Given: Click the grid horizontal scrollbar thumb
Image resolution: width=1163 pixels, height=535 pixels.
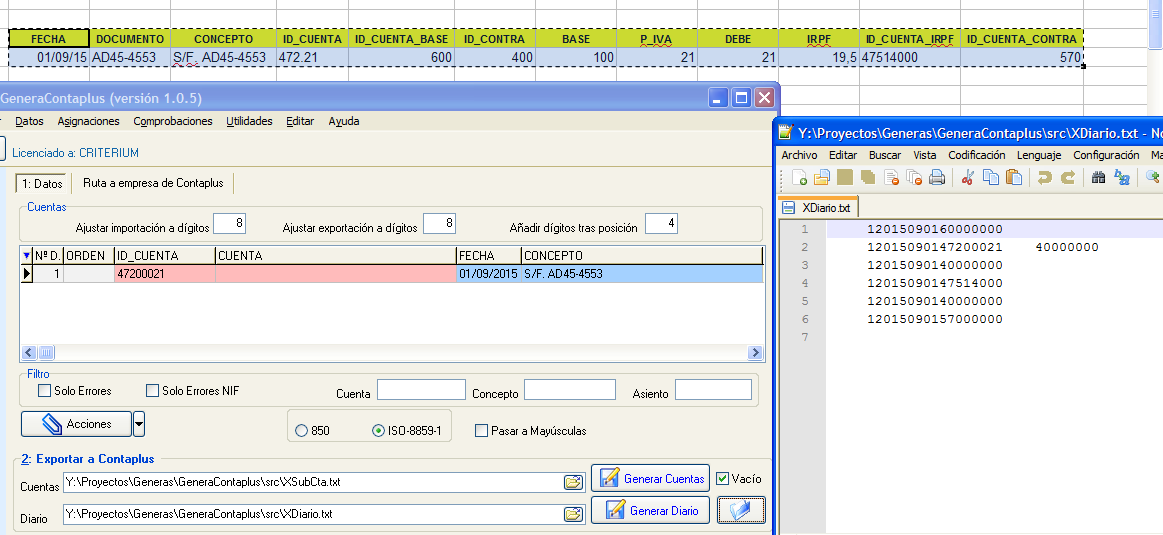Looking at the screenshot, I should pyautogui.click(x=46, y=352).
